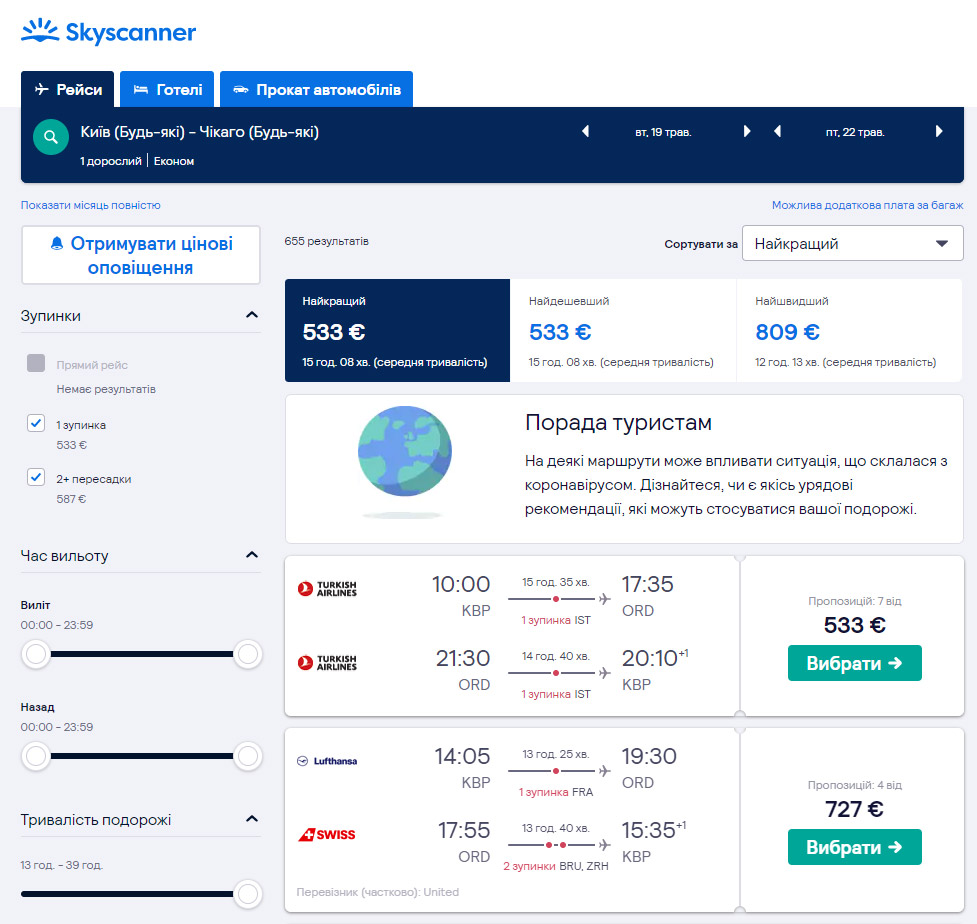Collapse the Час вильоту section
Viewport: 977px width, 924px height.
[252, 555]
